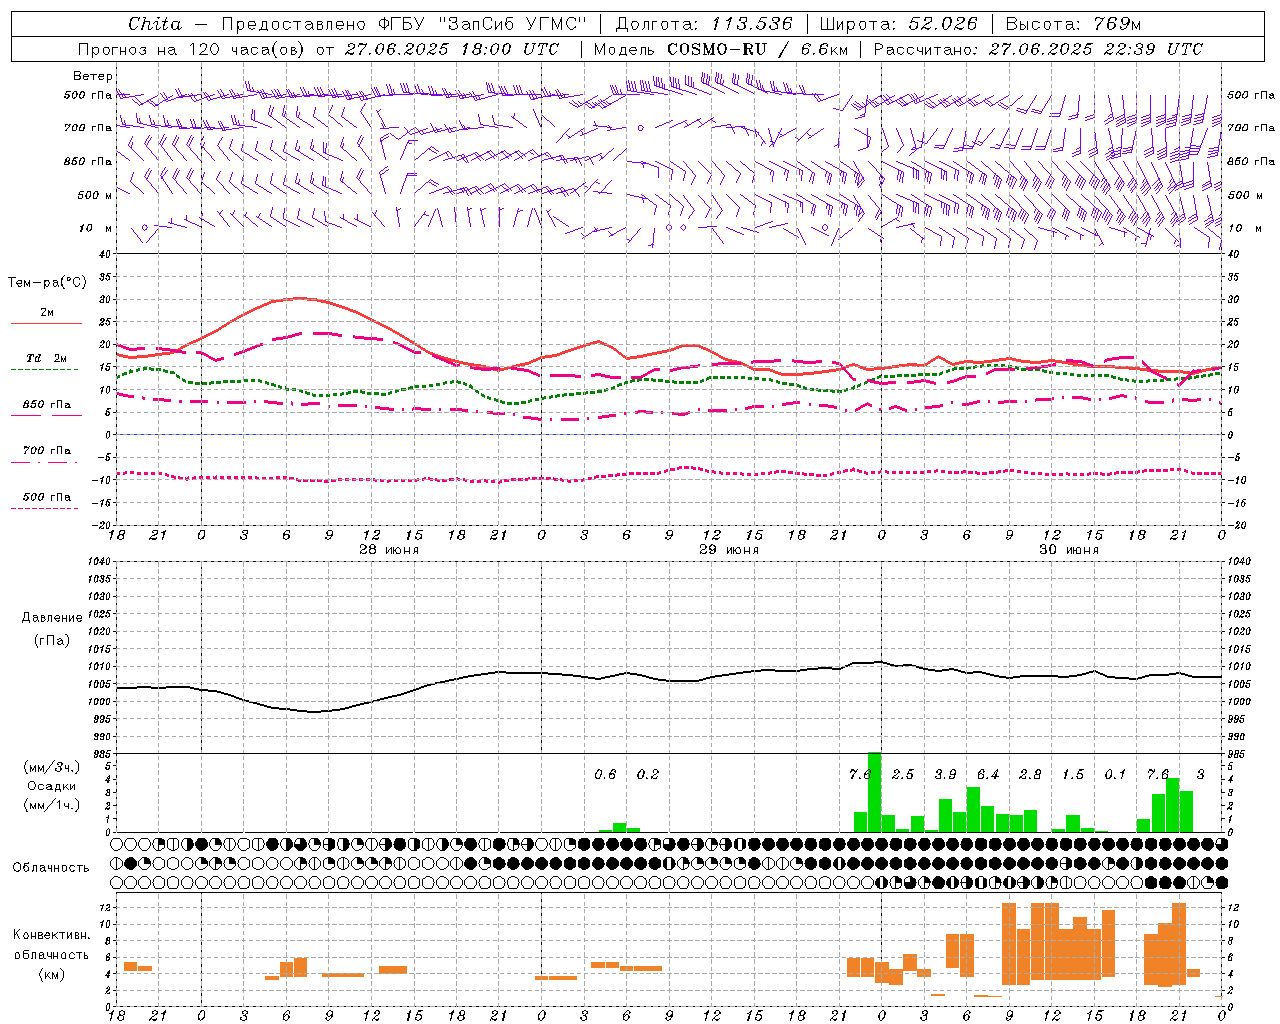The height and width of the screenshot is (1024, 1280).
Task: Click the 2м temperature legend entry
Action: coord(47,313)
